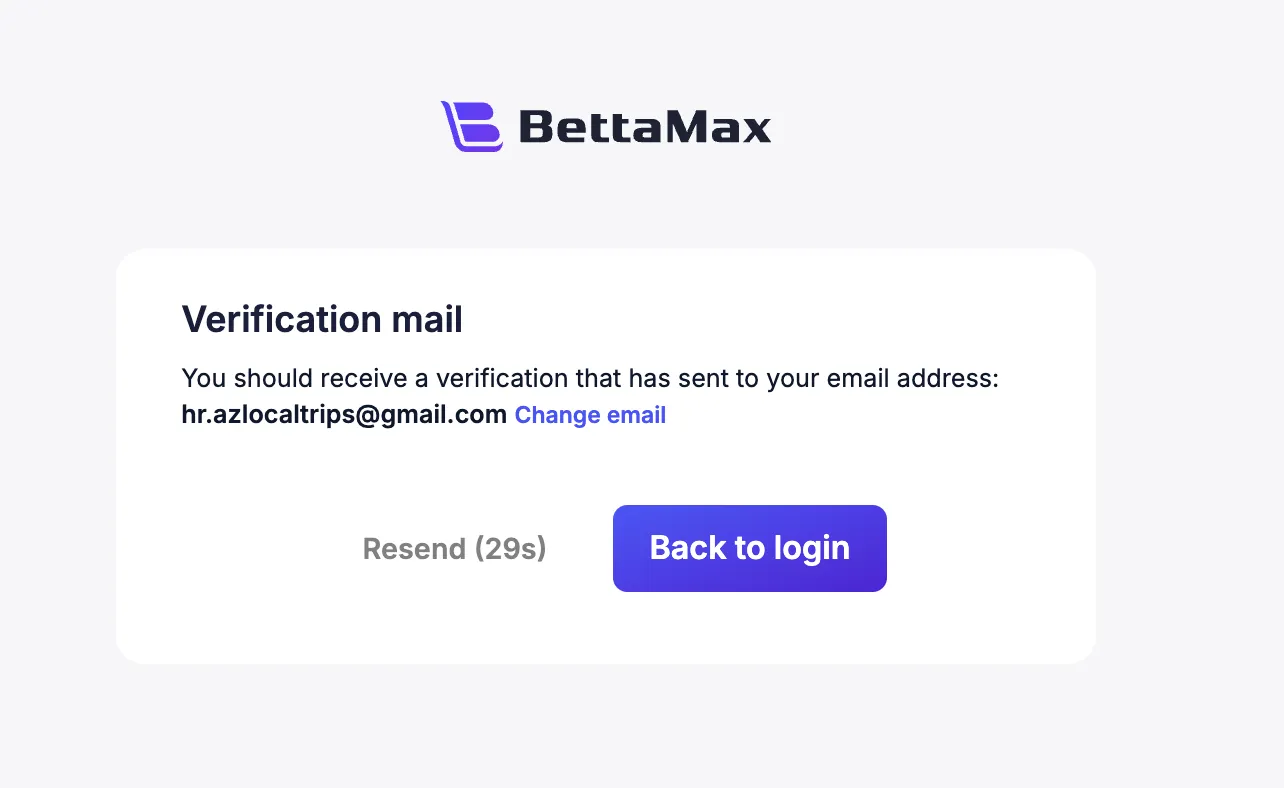
Task: Click the Verification mail heading
Action: 322,320
